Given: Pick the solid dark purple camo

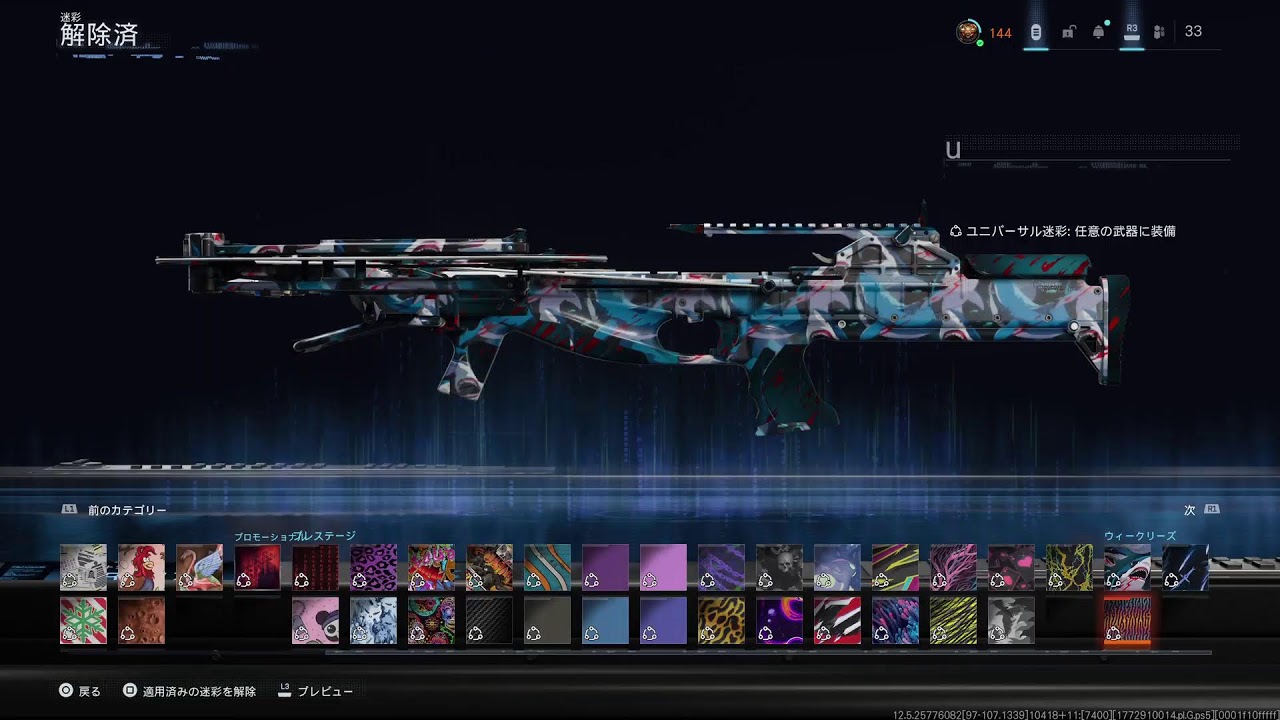Looking at the screenshot, I should (605, 567).
